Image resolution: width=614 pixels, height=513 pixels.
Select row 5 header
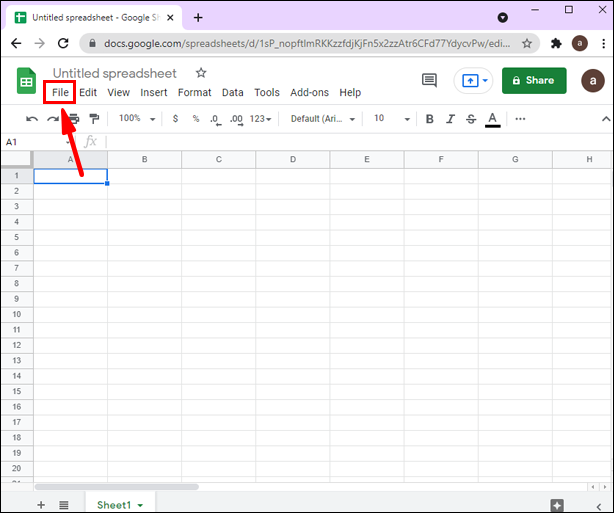16,237
